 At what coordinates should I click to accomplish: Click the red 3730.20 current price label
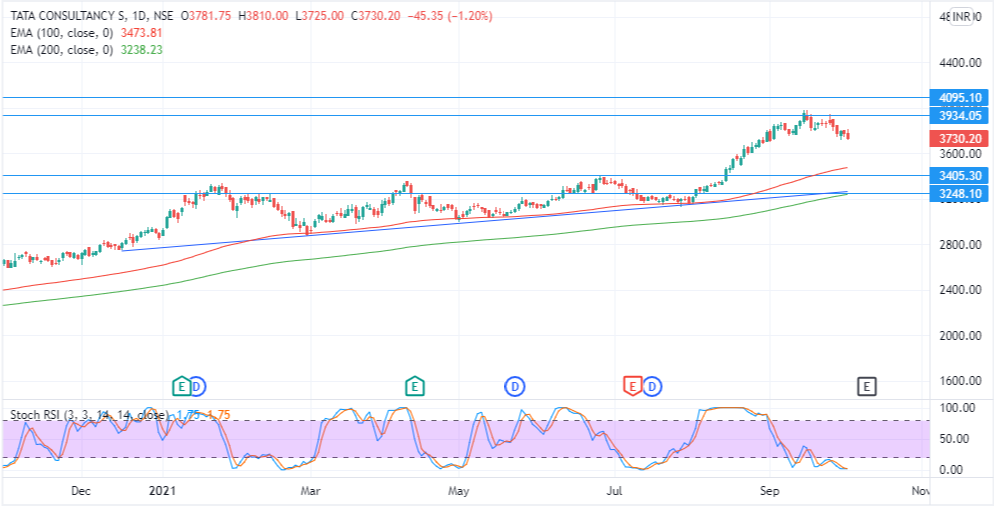pyautogui.click(x=959, y=138)
